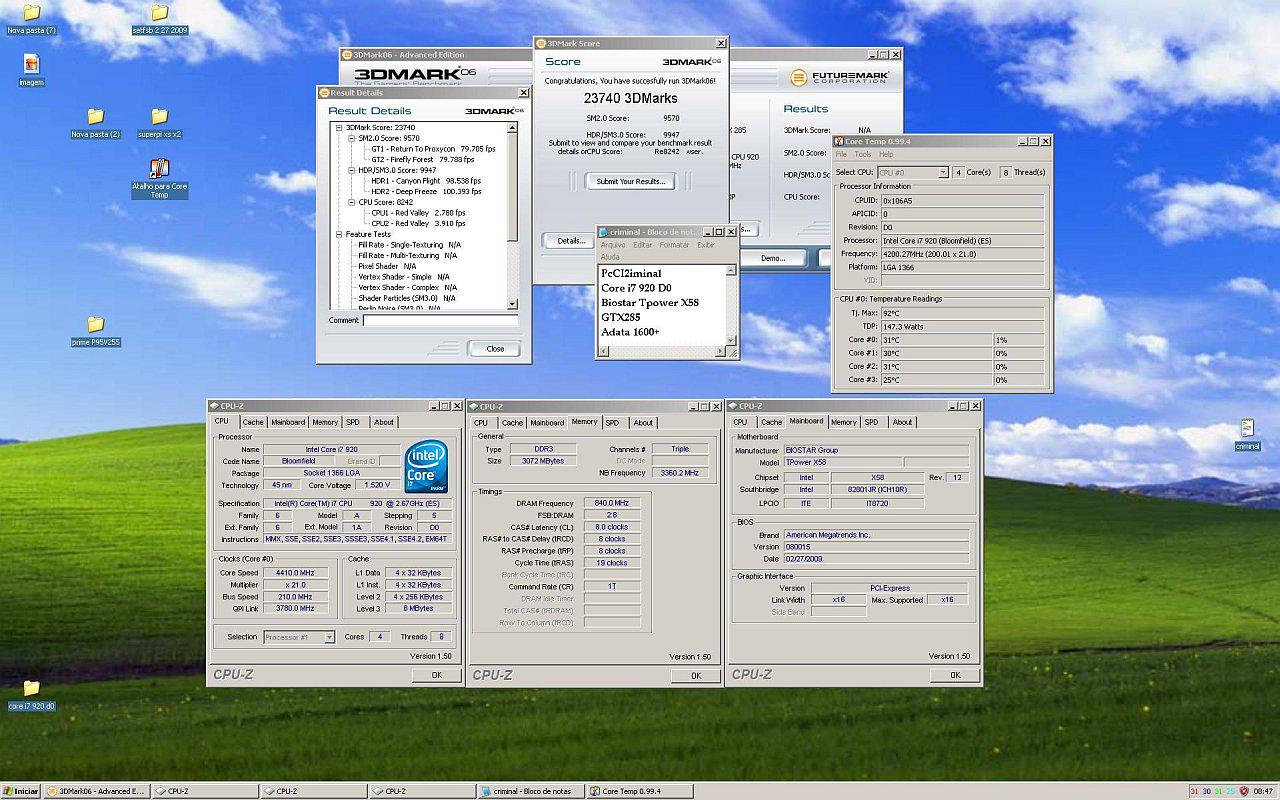Screen dimensions: 1280x800
Task: Select the imagem desktop icon
Action: pyautogui.click(x=31, y=69)
